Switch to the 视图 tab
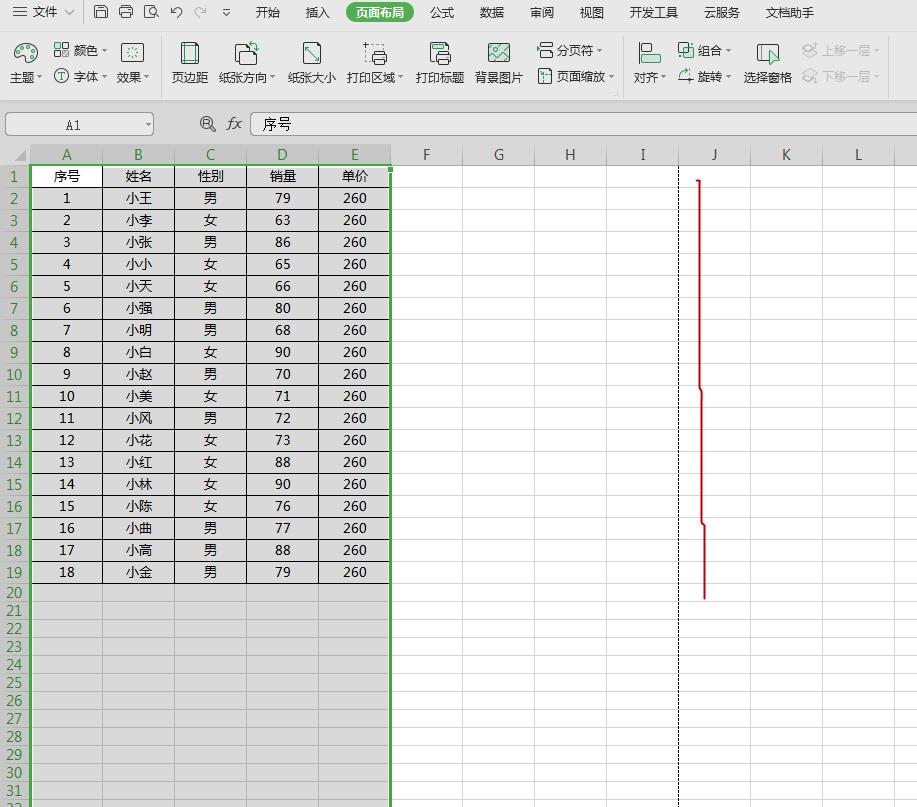Viewport: 917px width, 807px height. tap(591, 12)
